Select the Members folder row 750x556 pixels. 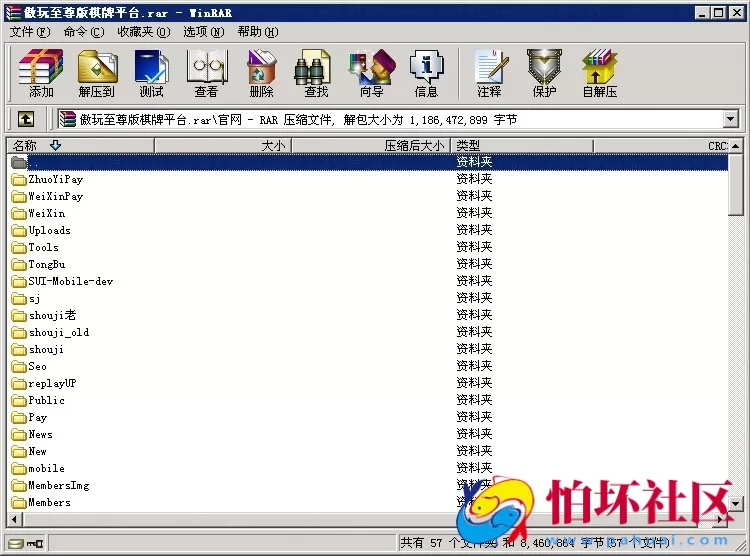[x=368, y=502]
